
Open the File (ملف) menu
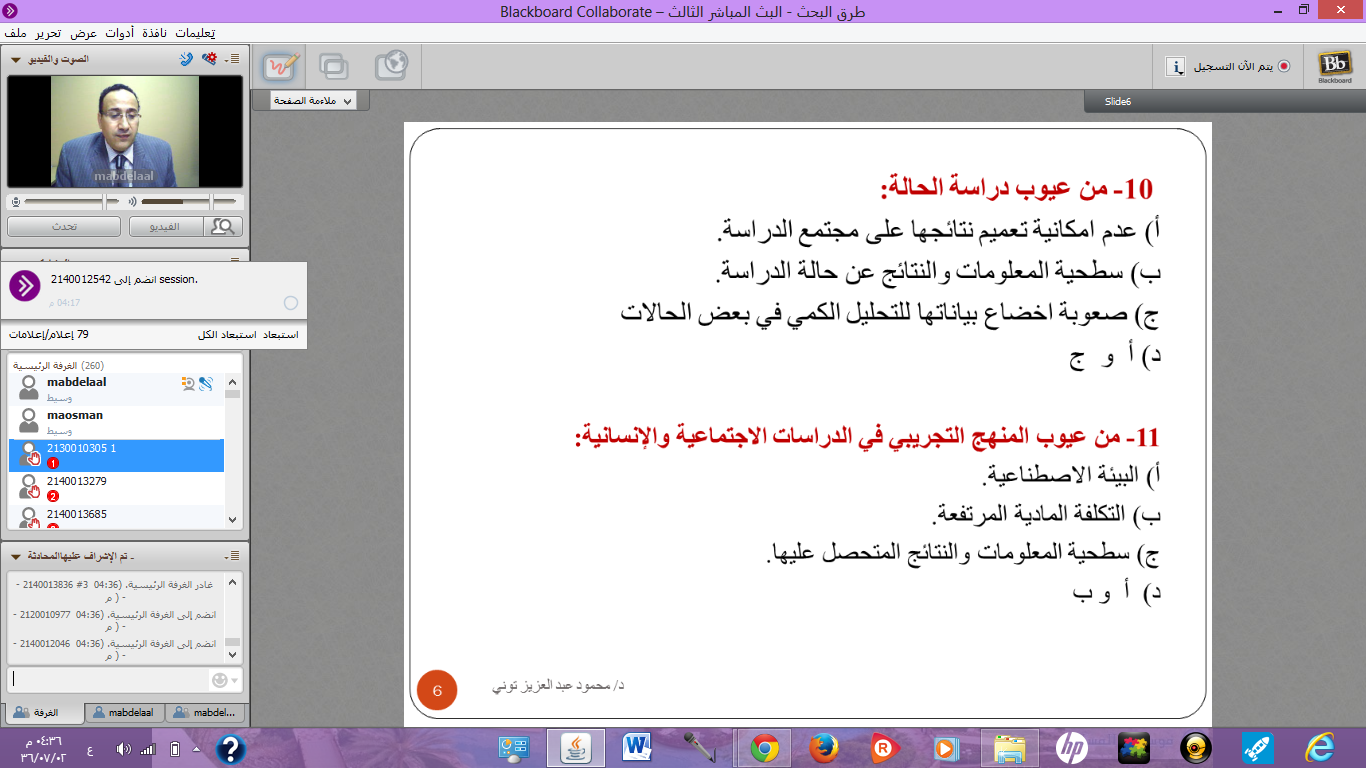coord(16,33)
